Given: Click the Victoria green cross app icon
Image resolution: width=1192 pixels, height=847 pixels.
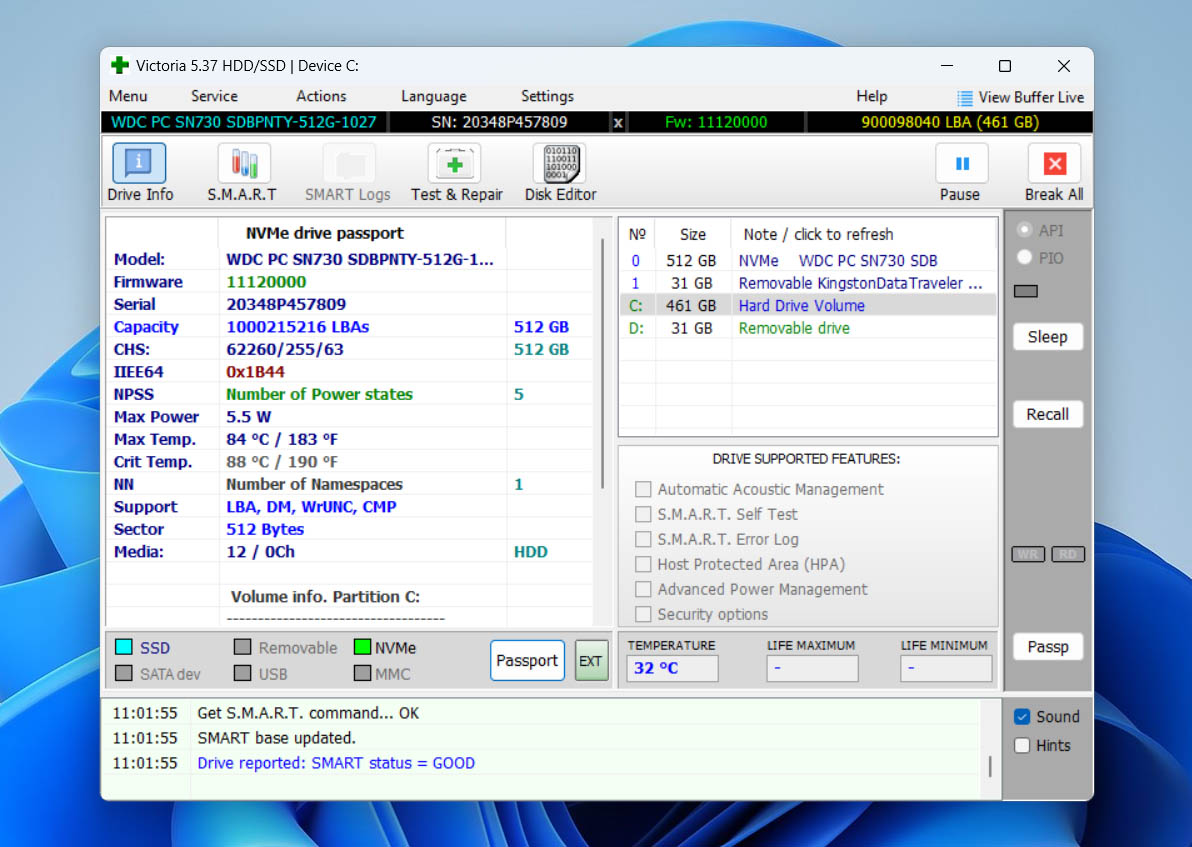Looking at the screenshot, I should [120, 65].
